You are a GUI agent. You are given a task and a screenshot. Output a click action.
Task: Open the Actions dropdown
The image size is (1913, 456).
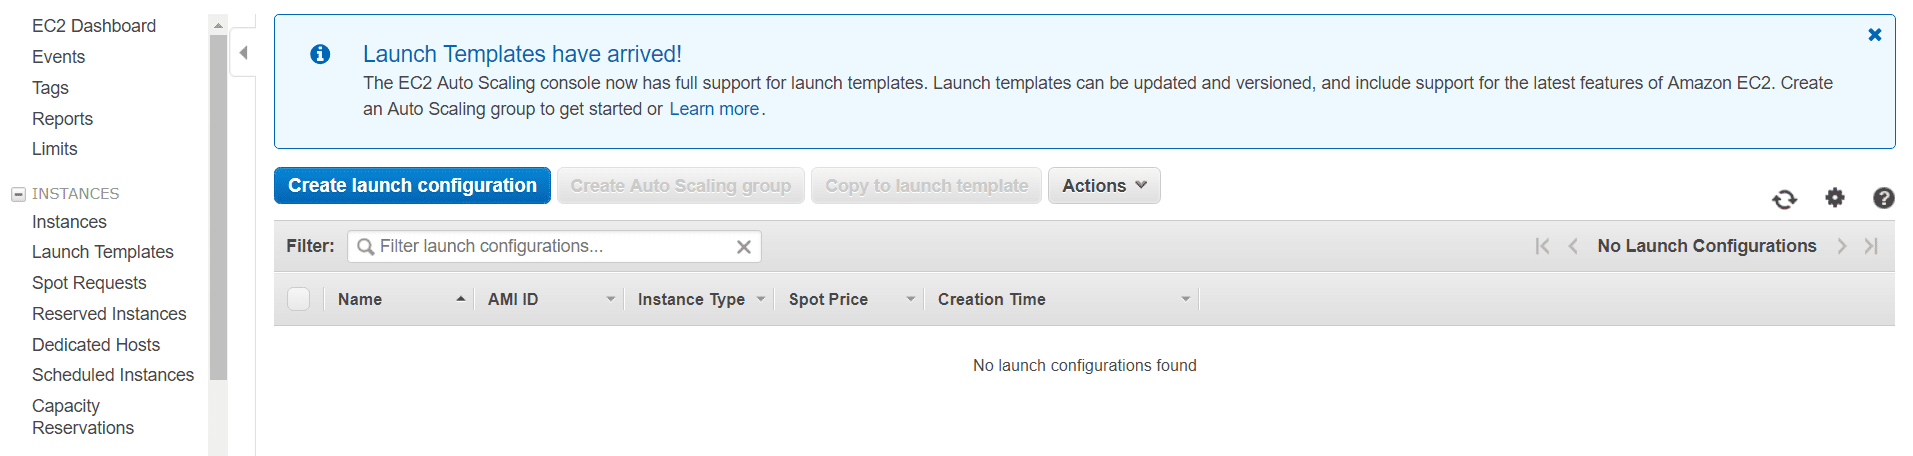[x=1104, y=186]
